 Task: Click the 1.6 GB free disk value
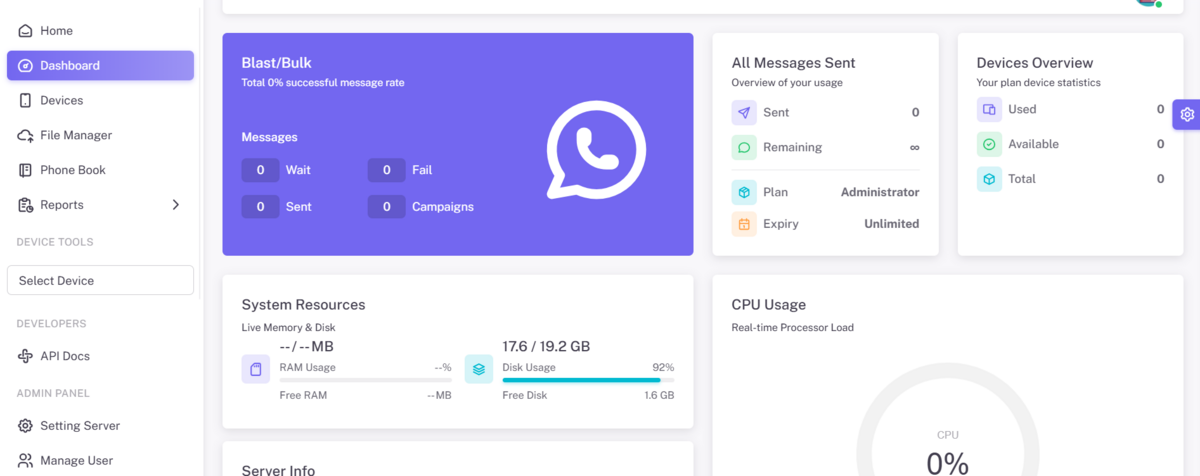659,395
